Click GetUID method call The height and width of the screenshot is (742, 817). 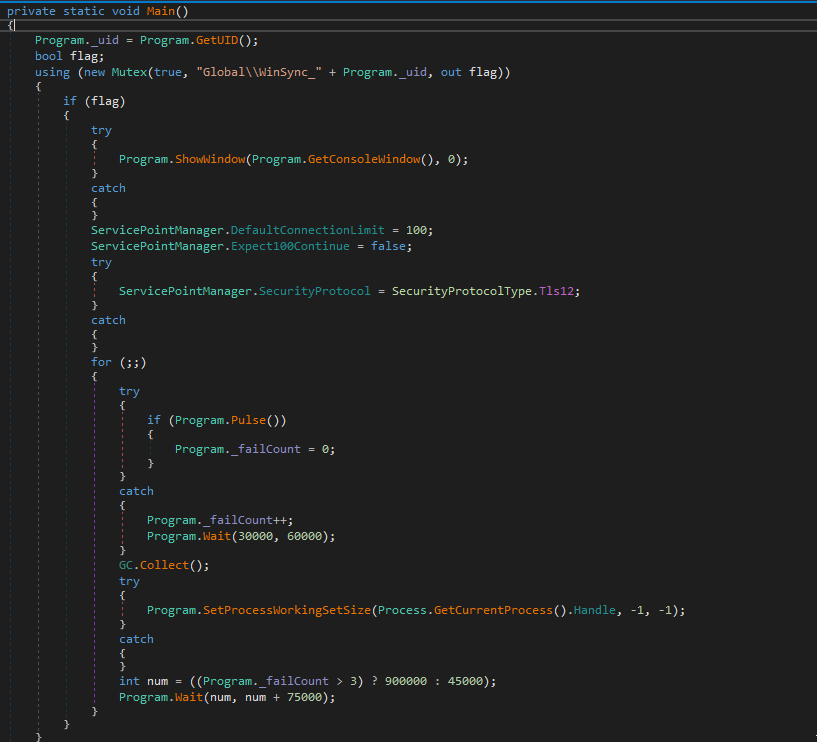tap(217, 40)
